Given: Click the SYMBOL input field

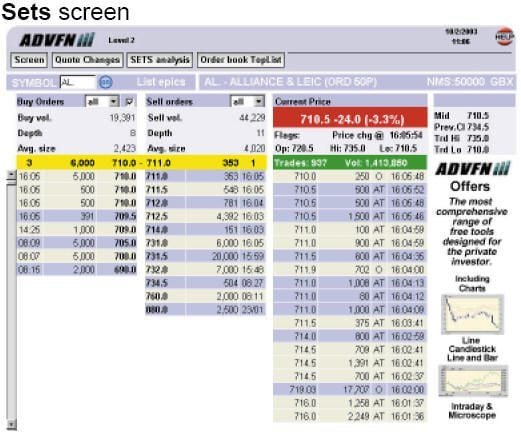Looking at the screenshot, I should 78,82.
